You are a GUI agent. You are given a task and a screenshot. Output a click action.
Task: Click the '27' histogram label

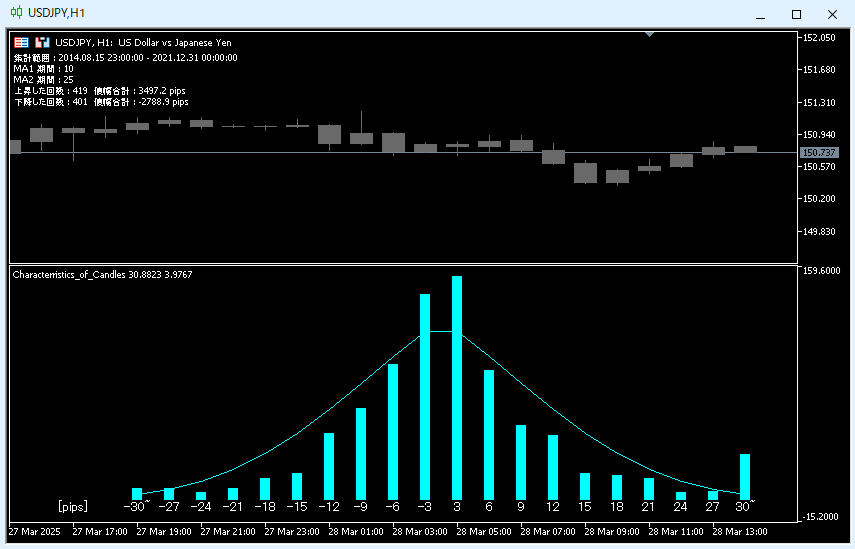pyautogui.click(x=713, y=507)
